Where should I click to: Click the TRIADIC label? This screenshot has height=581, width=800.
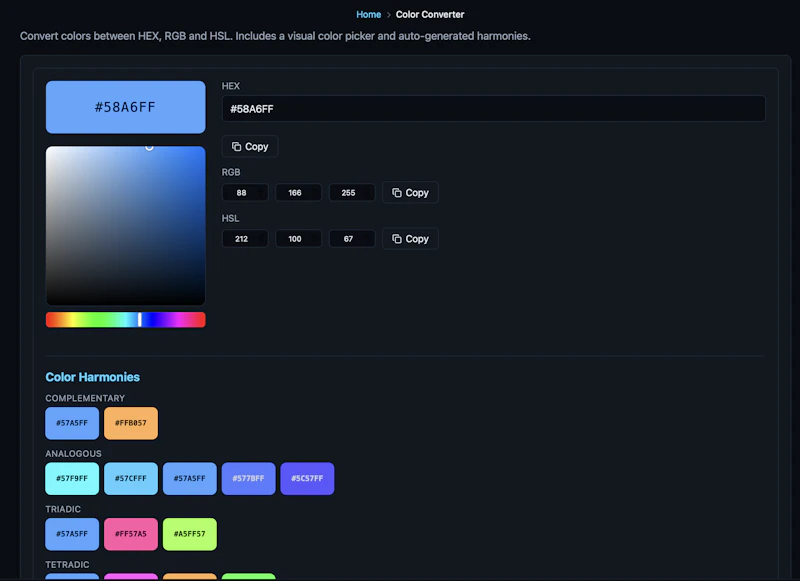tap(63, 509)
